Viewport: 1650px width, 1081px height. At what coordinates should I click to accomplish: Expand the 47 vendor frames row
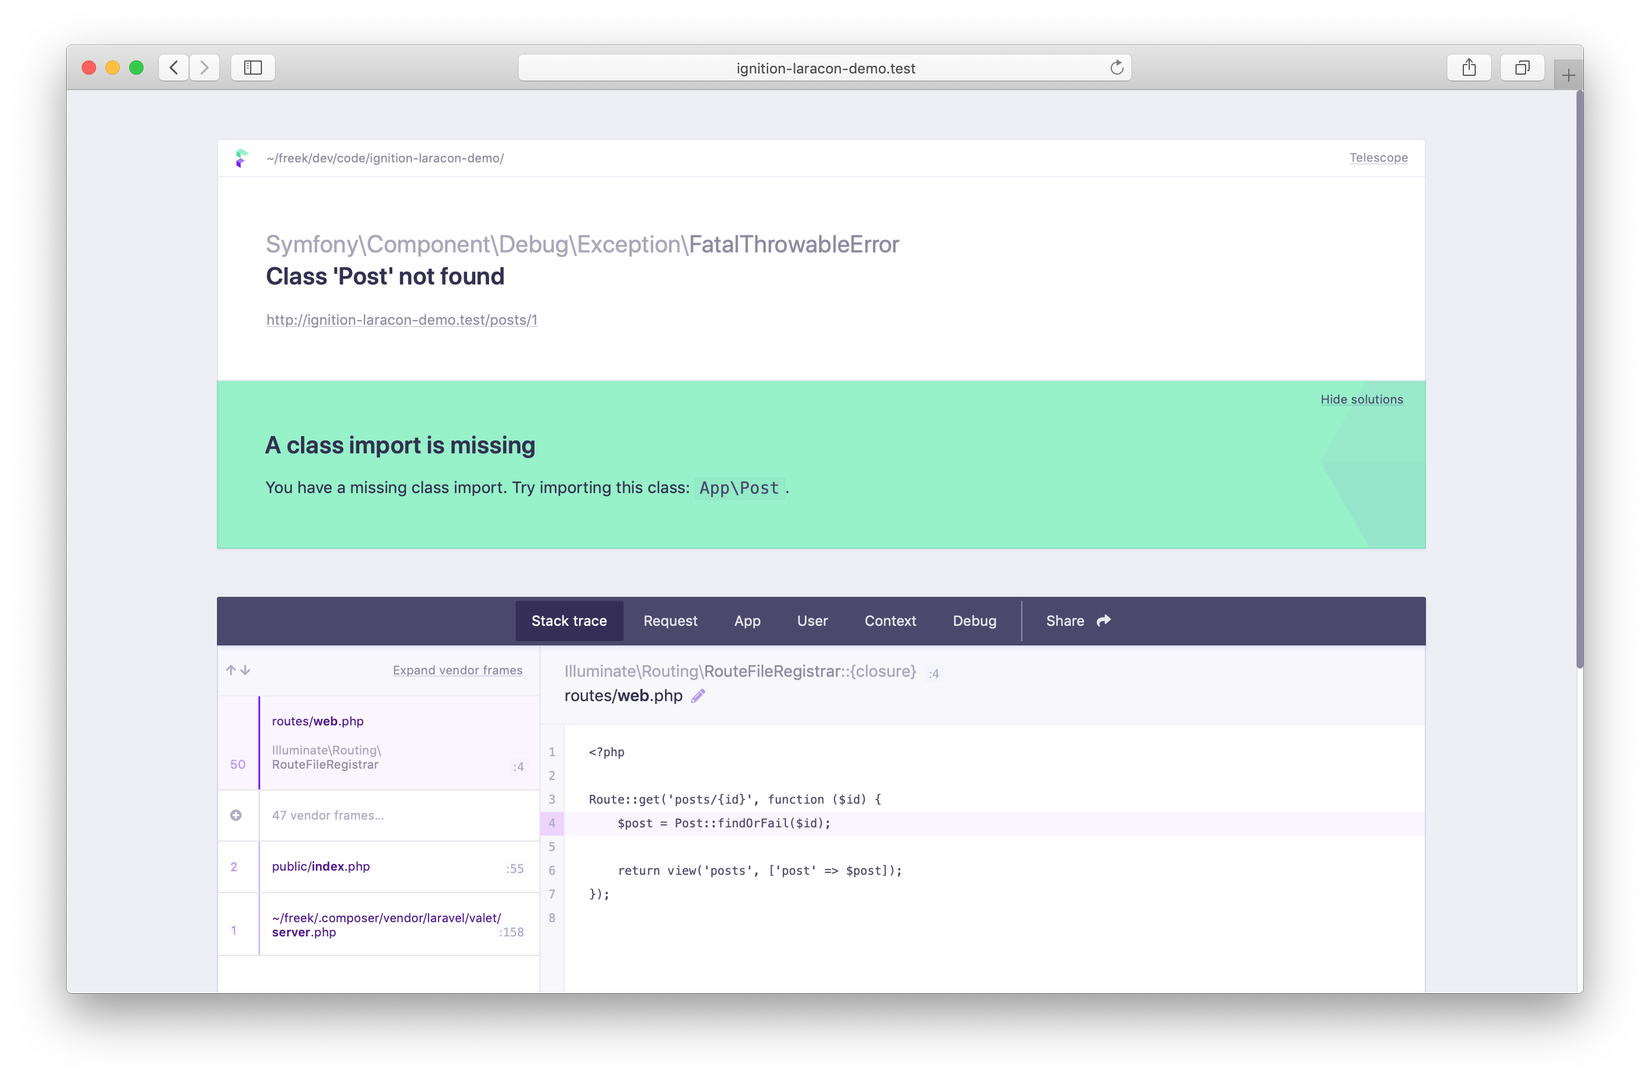379,815
